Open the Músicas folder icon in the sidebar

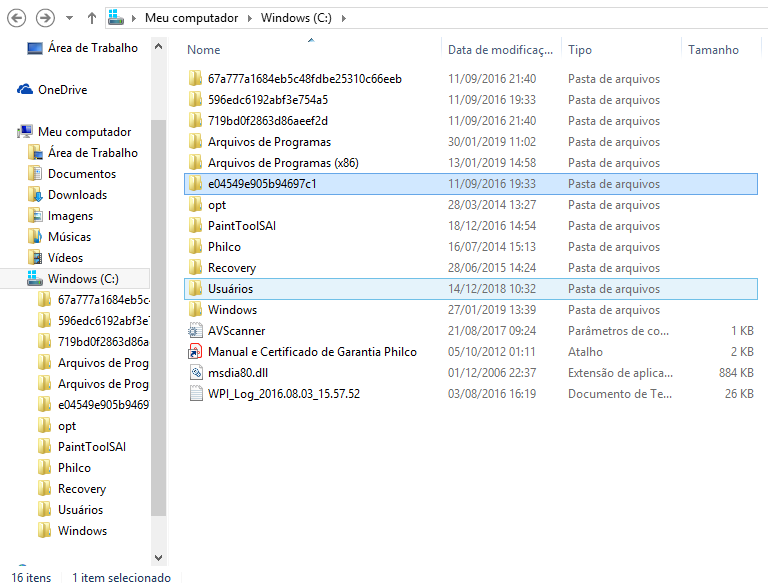click(x=35, y=237)
